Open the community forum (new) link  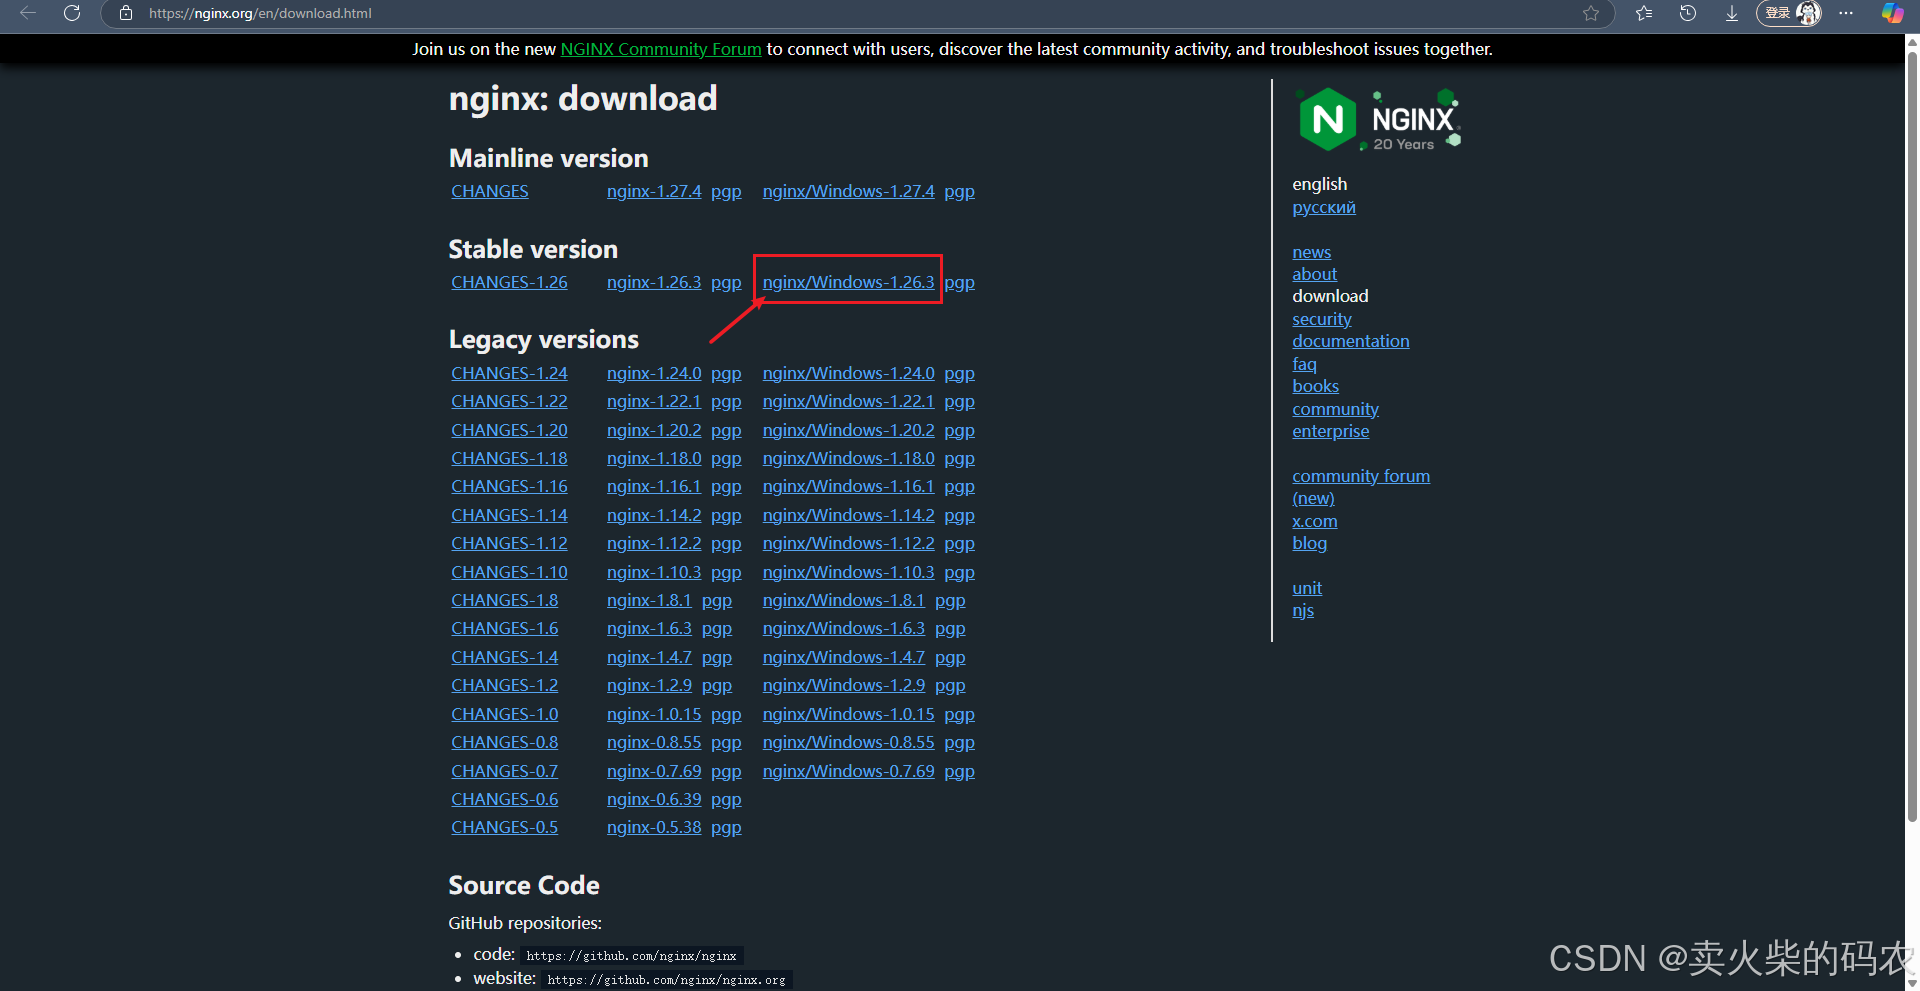click(1361, 487)
